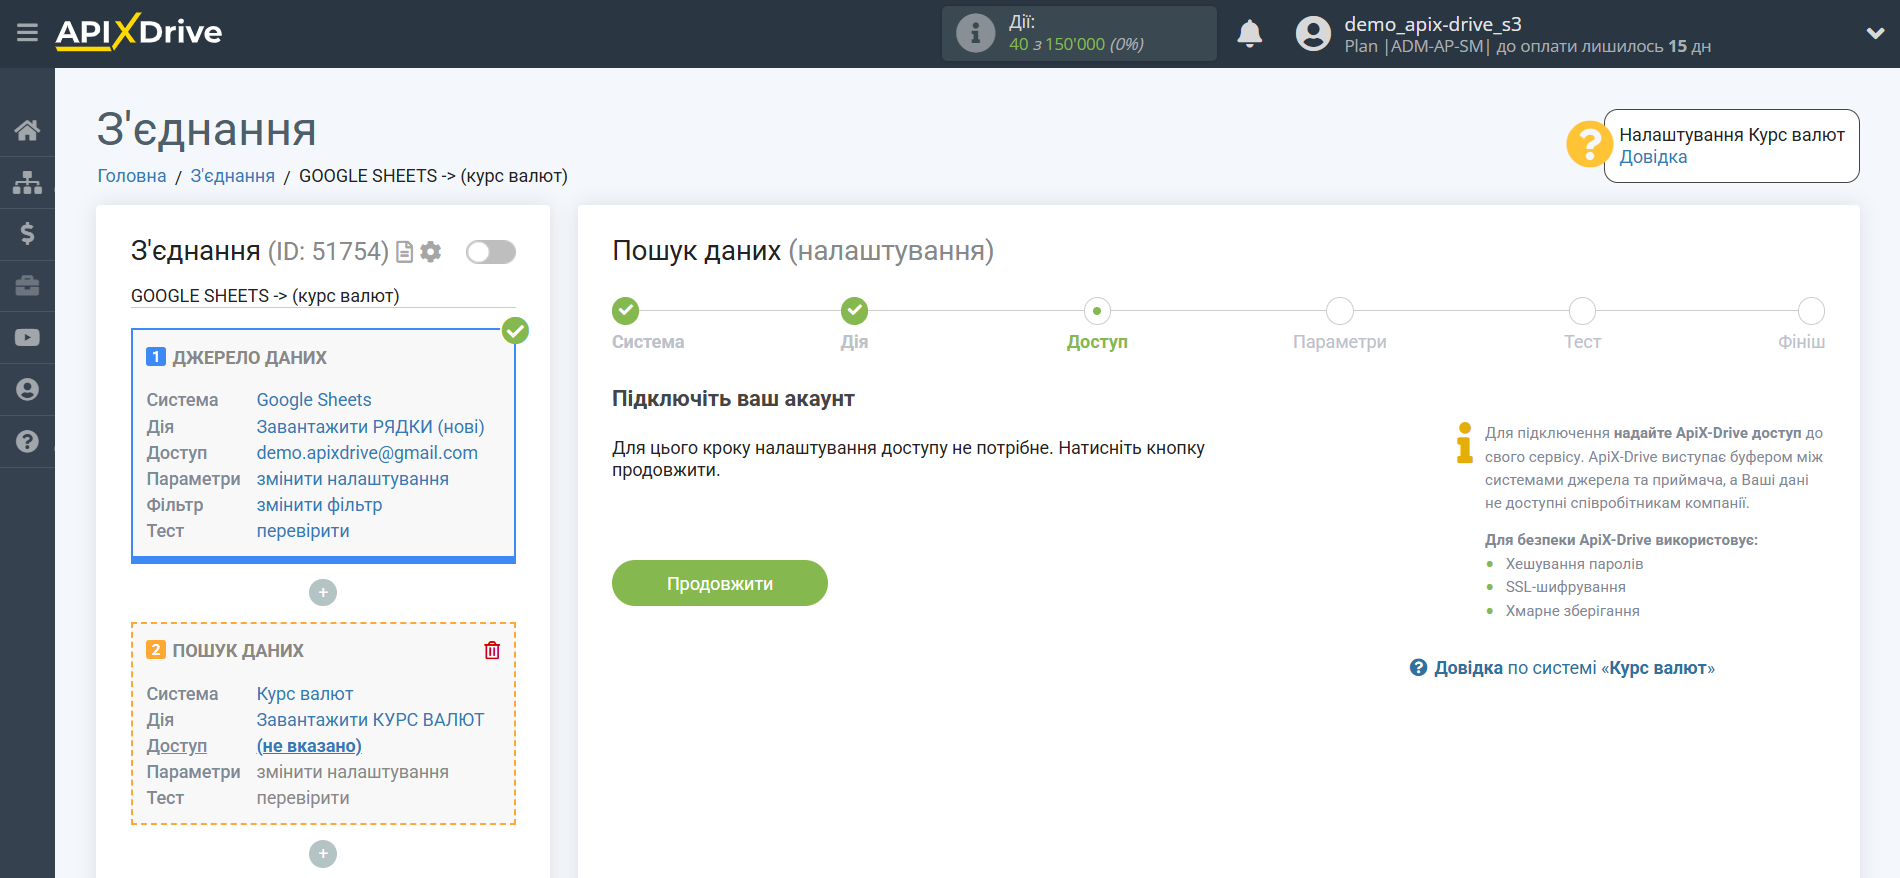Add a block after ДЖЕРЕЛО ДАНИХ
1900x878 pixels.
pyautogui.click(x=323, y=593)
